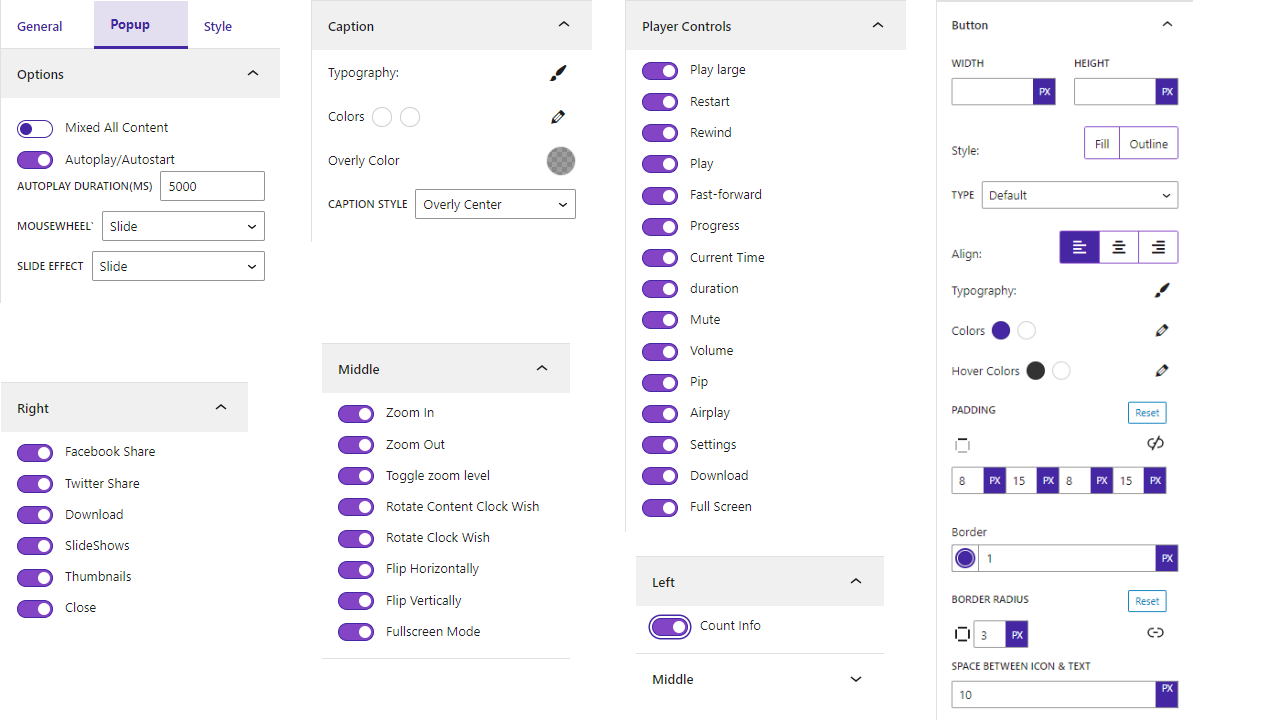Disable Play large toggle
Viewport: 1280px width, 720px height.
660,71
